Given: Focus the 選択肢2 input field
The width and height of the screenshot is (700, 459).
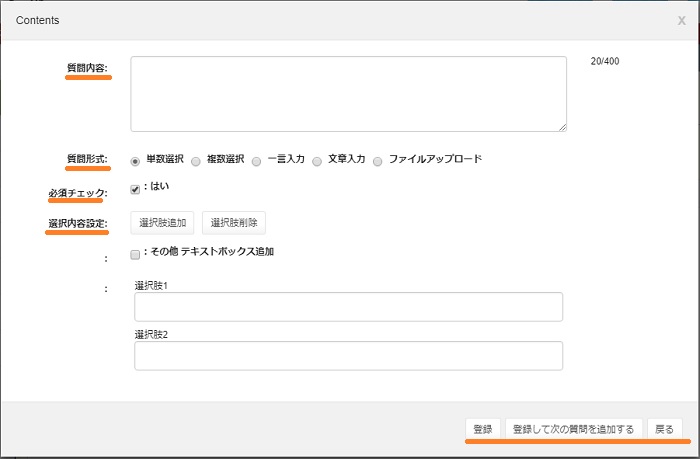Looking at the screenshot, I should point(348,356).
